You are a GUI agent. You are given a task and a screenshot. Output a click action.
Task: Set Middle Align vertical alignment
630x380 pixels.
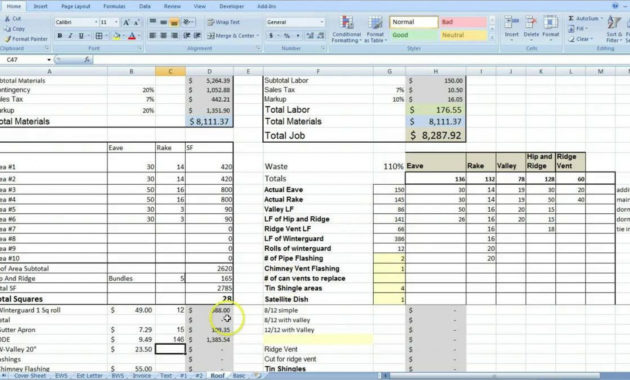163,22
